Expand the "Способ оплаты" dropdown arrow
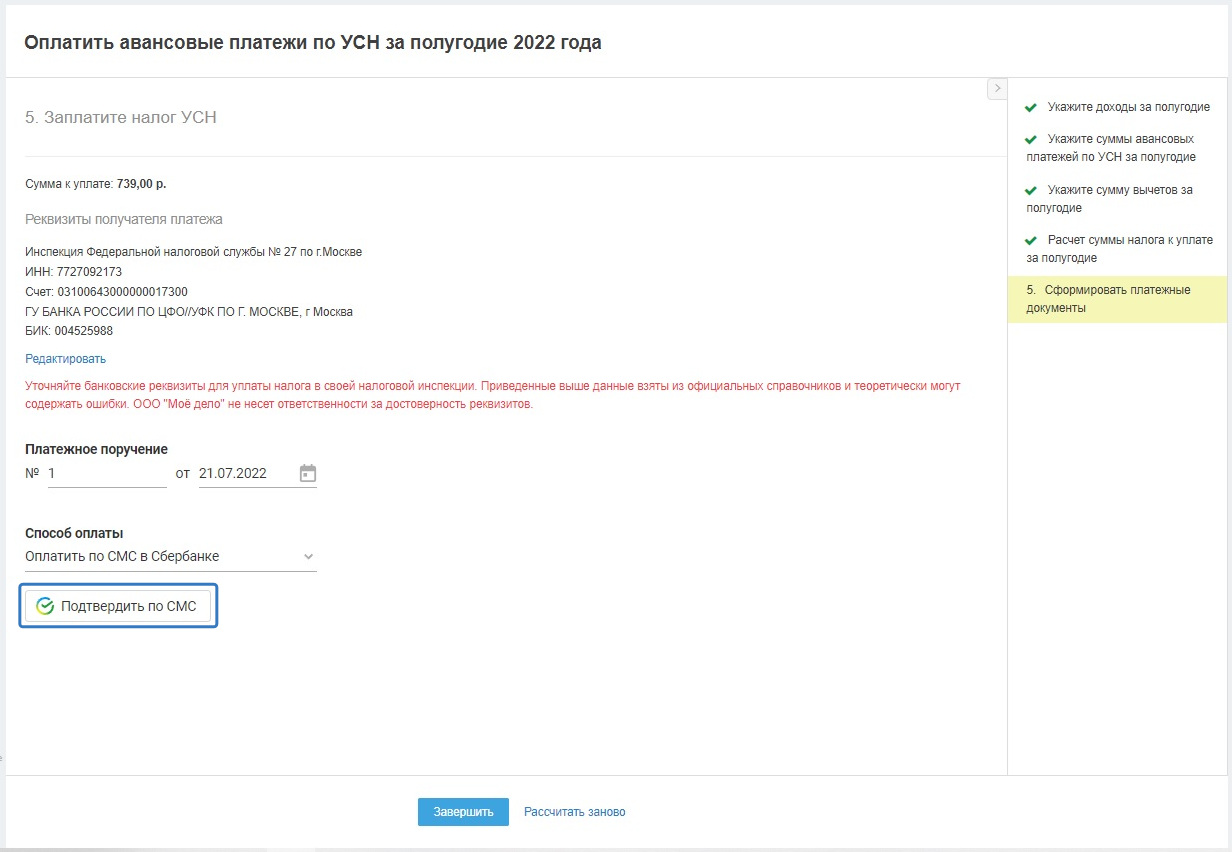Image resolution: width=1232 pixels, height=852 pixels. [308, 557]
